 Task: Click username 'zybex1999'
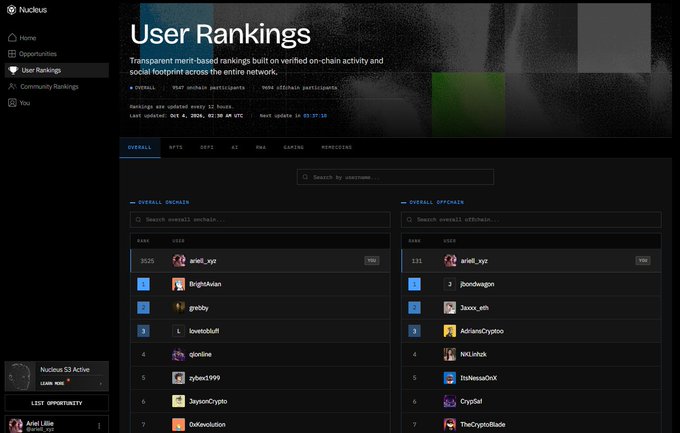tap(204, 378)
